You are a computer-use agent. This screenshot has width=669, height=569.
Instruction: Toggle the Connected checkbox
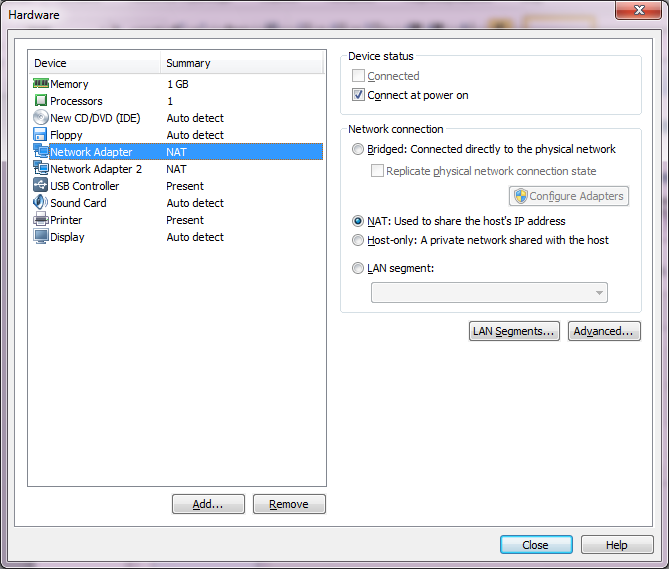358,76
